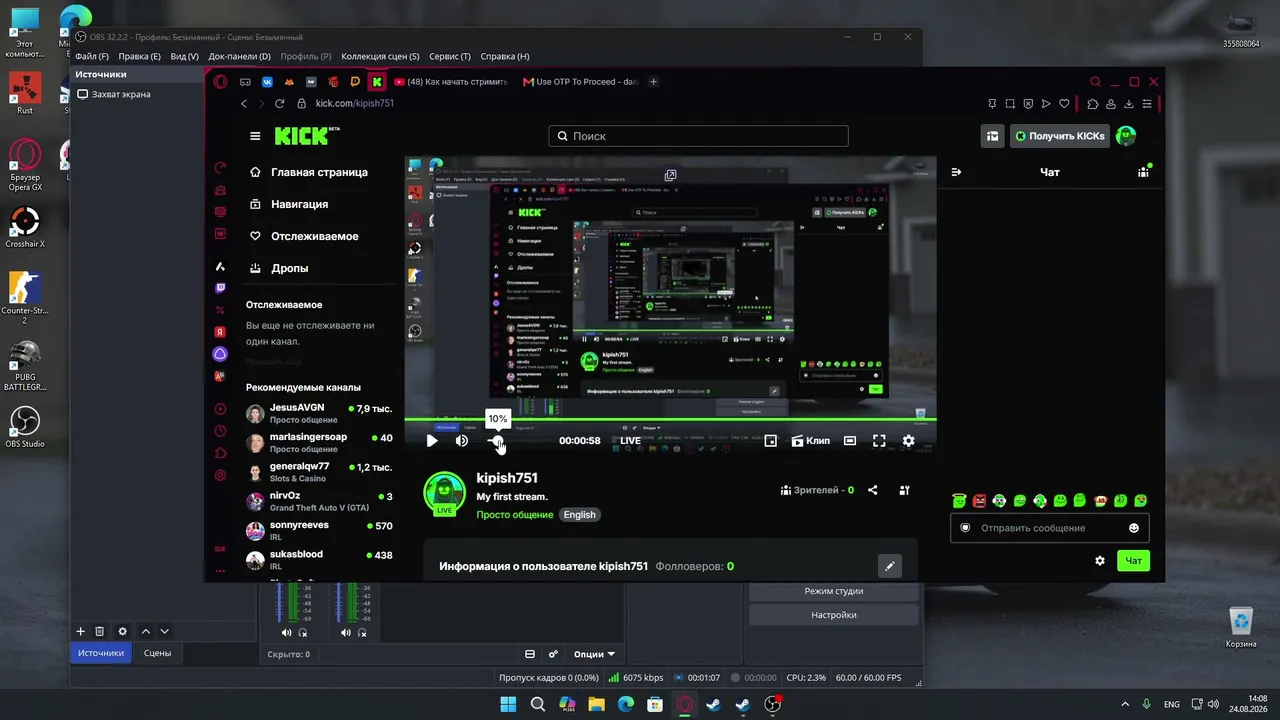Click the kick.com/kipish751 address bar

point(354,104)
